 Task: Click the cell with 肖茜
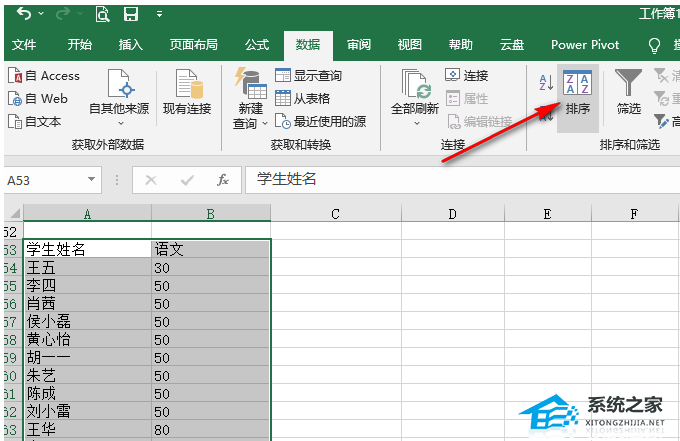tap(87, 304)
